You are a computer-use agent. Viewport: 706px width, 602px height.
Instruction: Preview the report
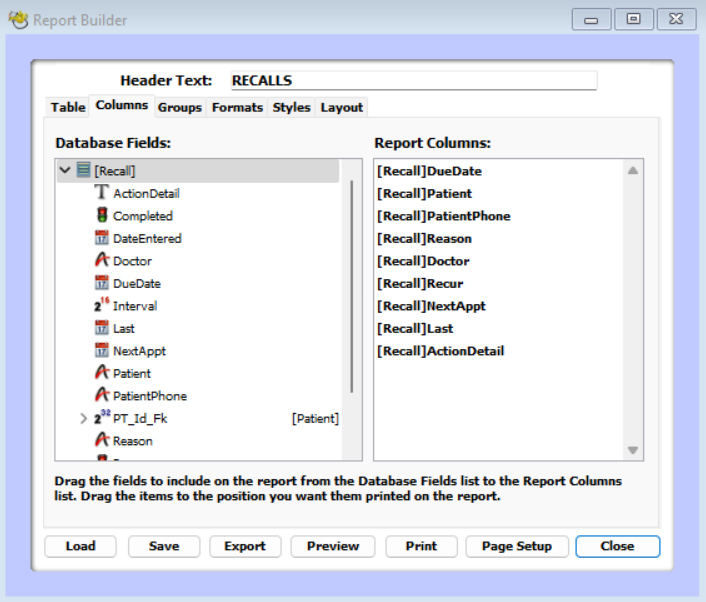coord(333,546)
